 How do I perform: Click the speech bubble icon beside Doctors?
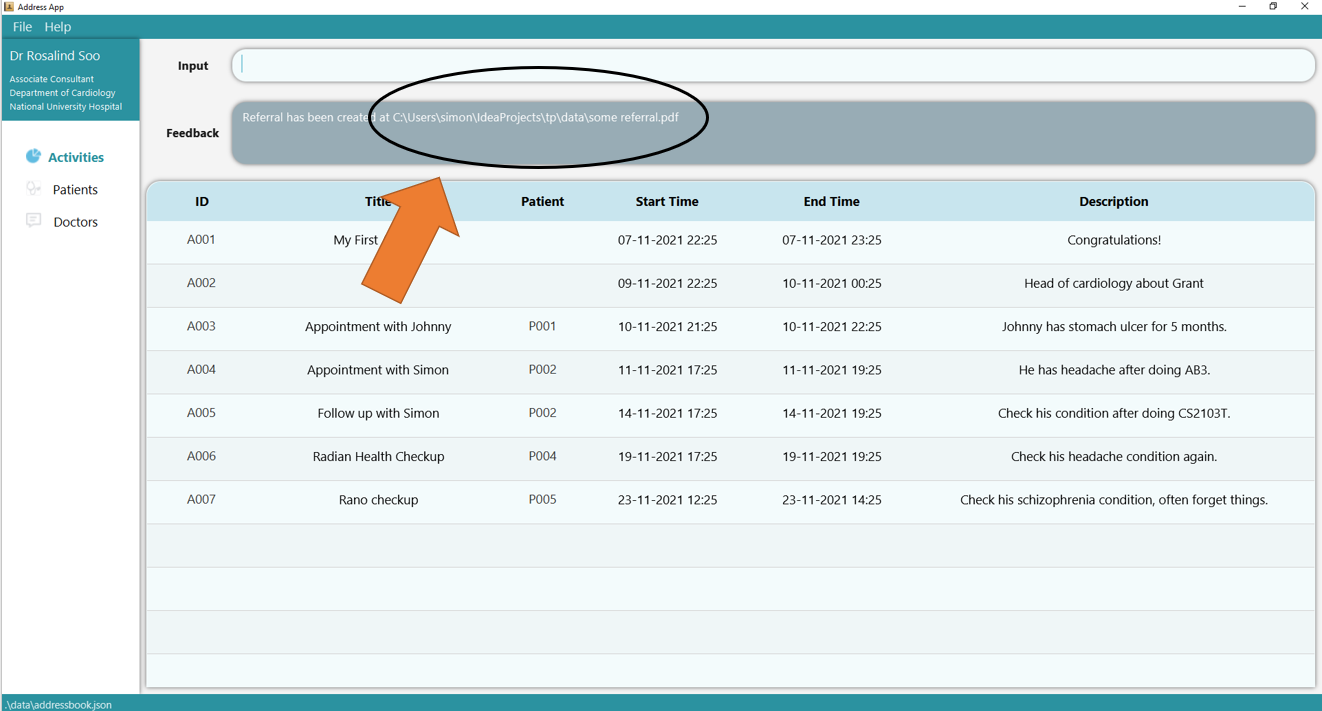click(32, 221)
